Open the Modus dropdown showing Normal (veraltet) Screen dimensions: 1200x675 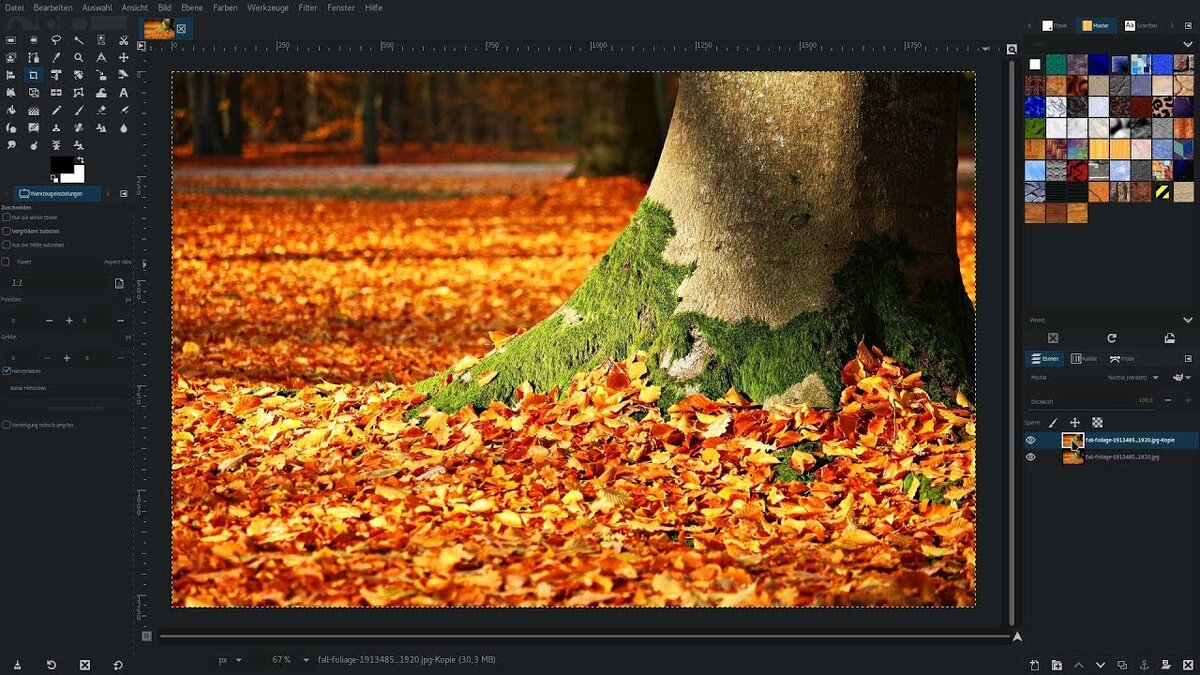1128,378
